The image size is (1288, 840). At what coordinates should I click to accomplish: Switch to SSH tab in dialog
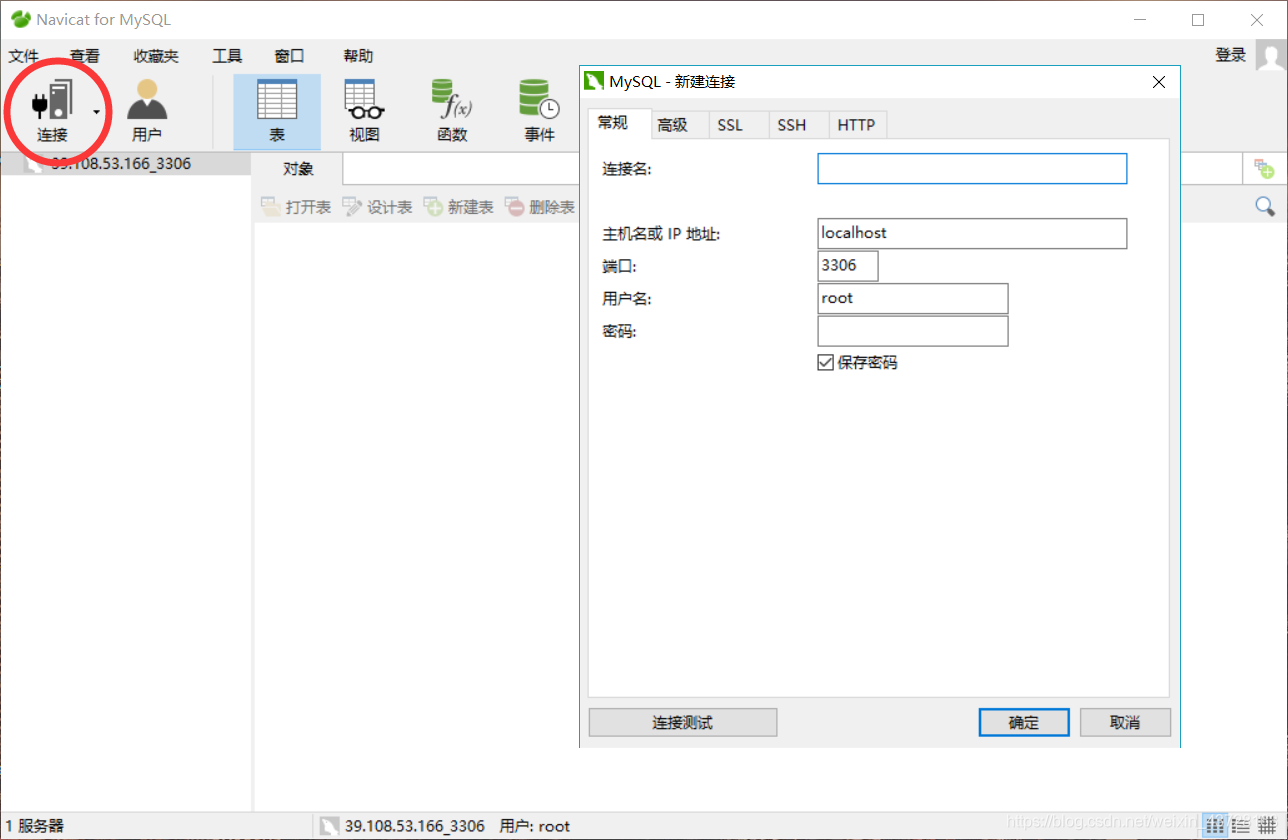click(x=792, y=125)
